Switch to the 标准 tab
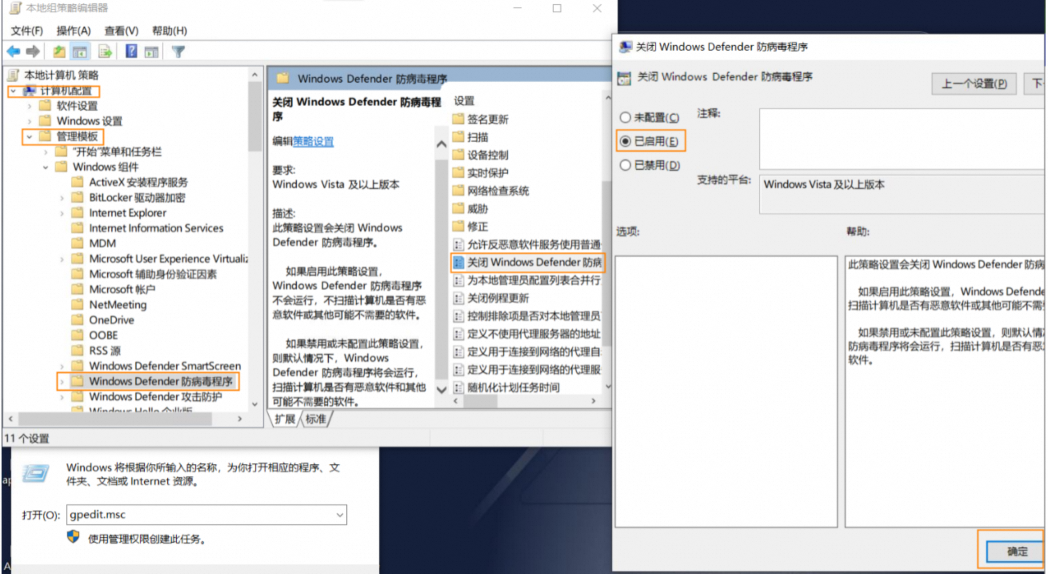This screenshot has width=1048, height=574. coord(316,419)
